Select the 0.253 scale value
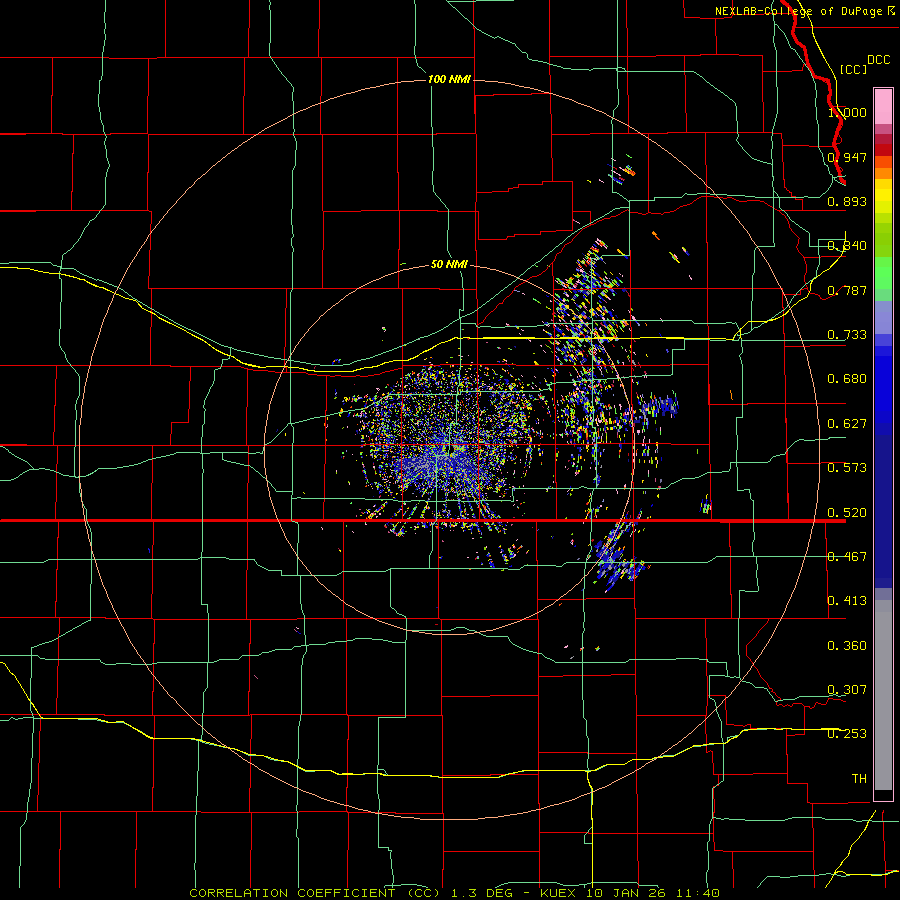The height and width of the screenshot is (900, 900). tap(847, 734)
